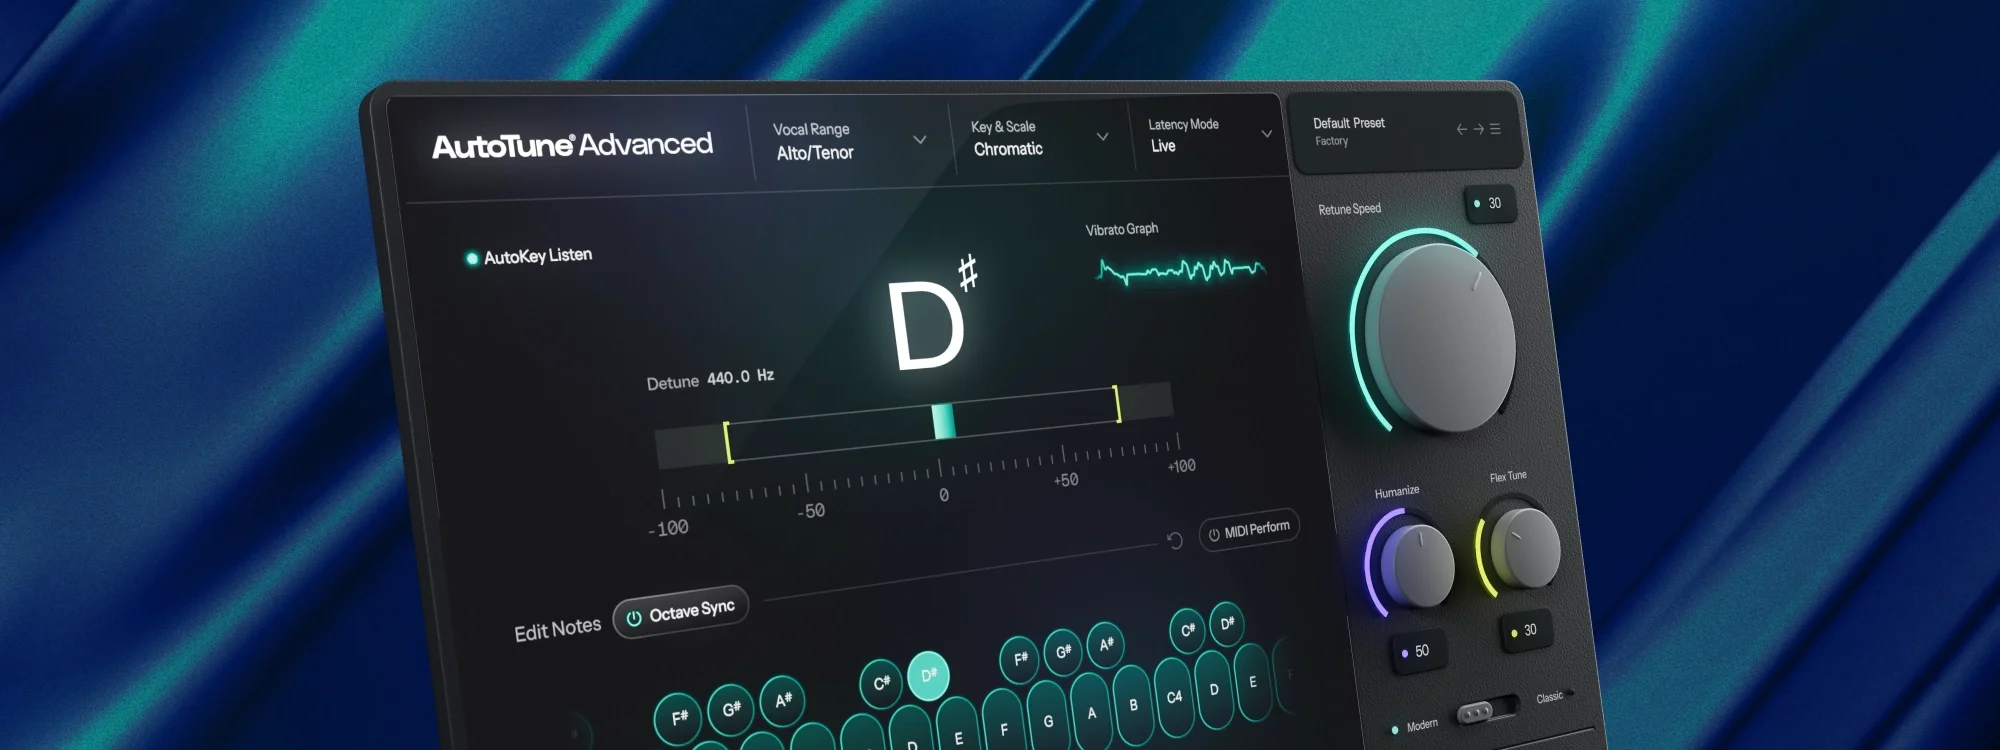Click the Flex Tune knob
This screenshot has width=2000, height=750.
(1526, 547)
